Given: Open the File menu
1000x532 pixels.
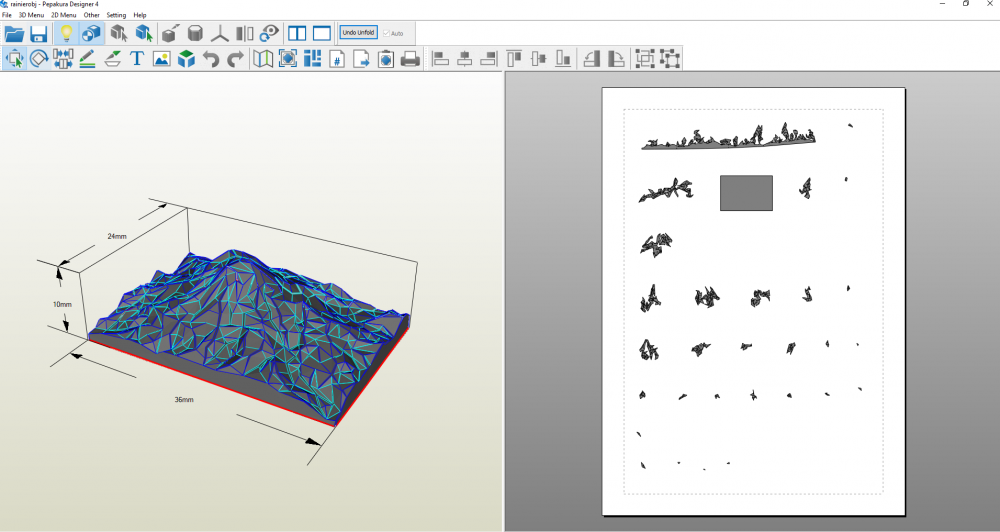Looking at the screenshot, I should click(7, 16).
